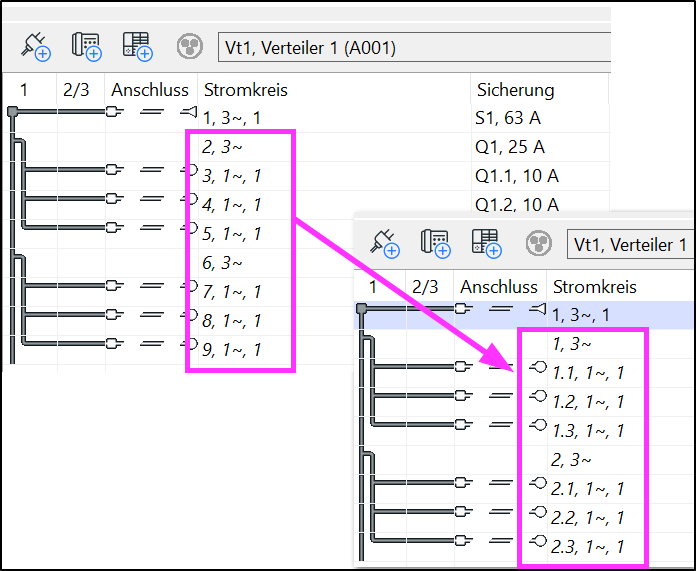Click consumer circle symbol in row '2.2, 1~, 1'
This screenshot has height=571, width=696.
(538, 512)
